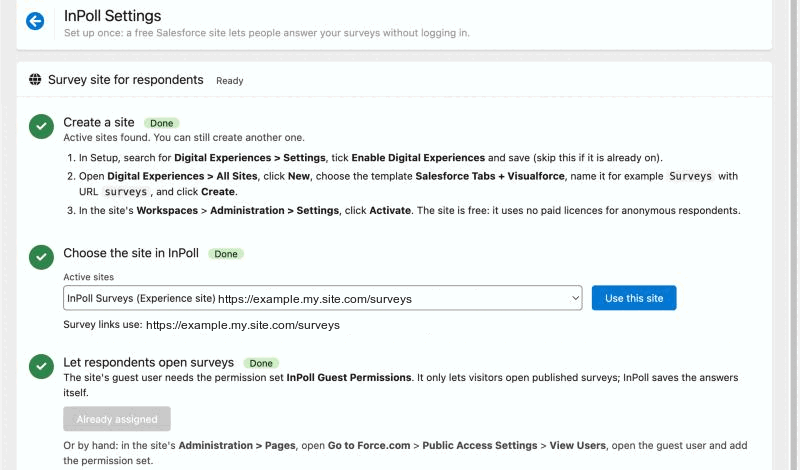Click the Done badge next to Create a site
Screen dimensions: 800x470
click(x=161, y=123)
